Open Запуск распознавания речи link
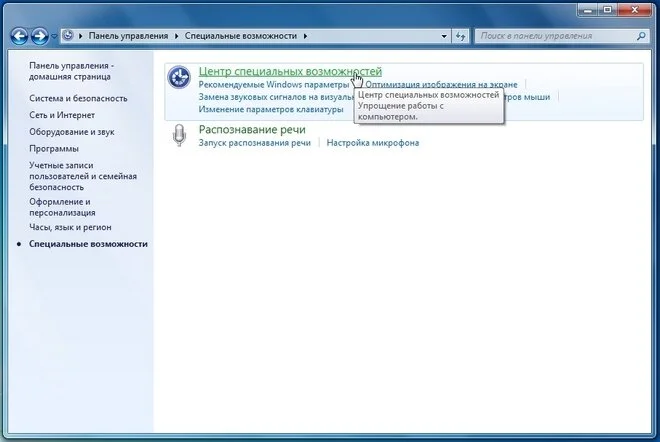This screenshot has height=442, width=660. tap(255, 143)
